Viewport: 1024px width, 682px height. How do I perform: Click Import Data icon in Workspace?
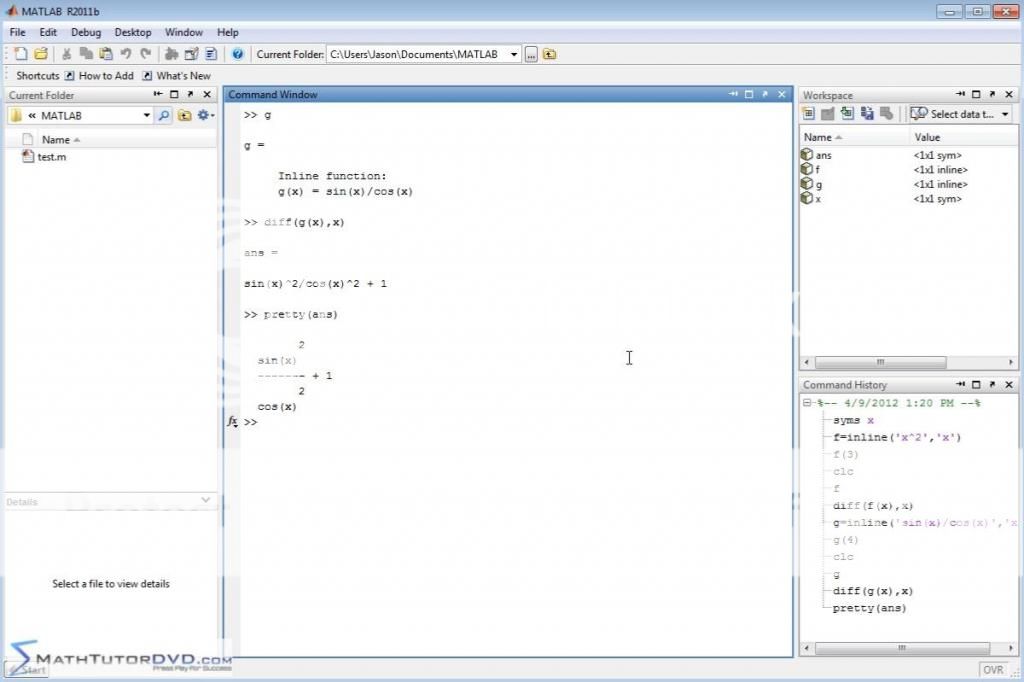tap(847, 114)
